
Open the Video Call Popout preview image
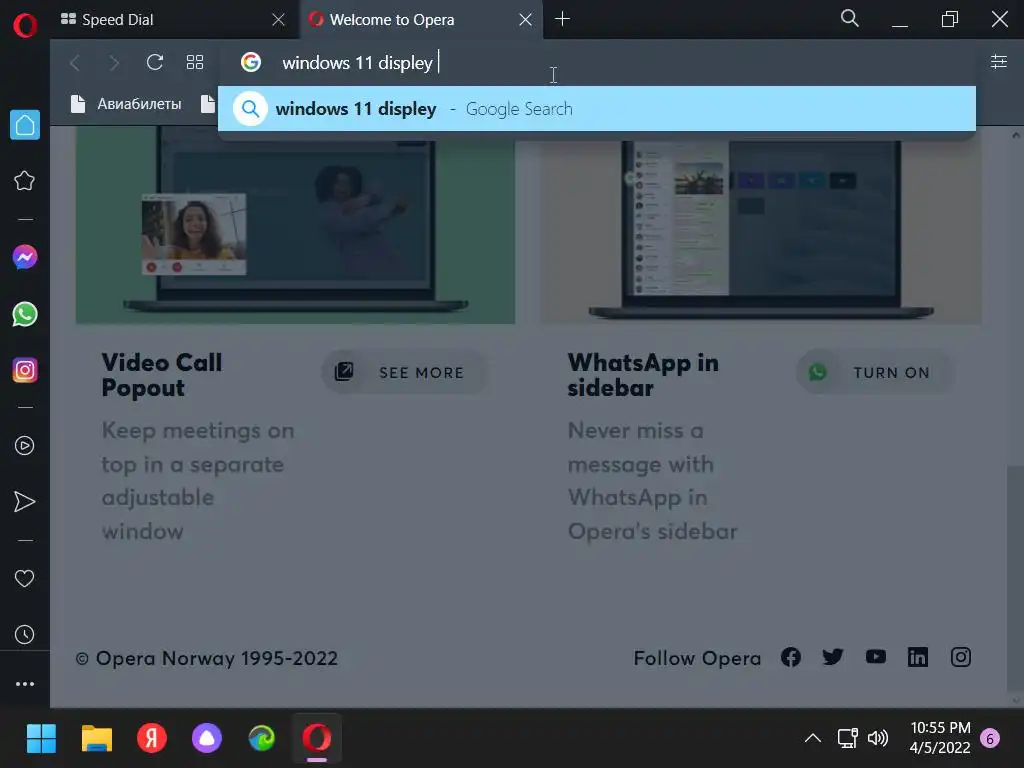click(295, 225)
